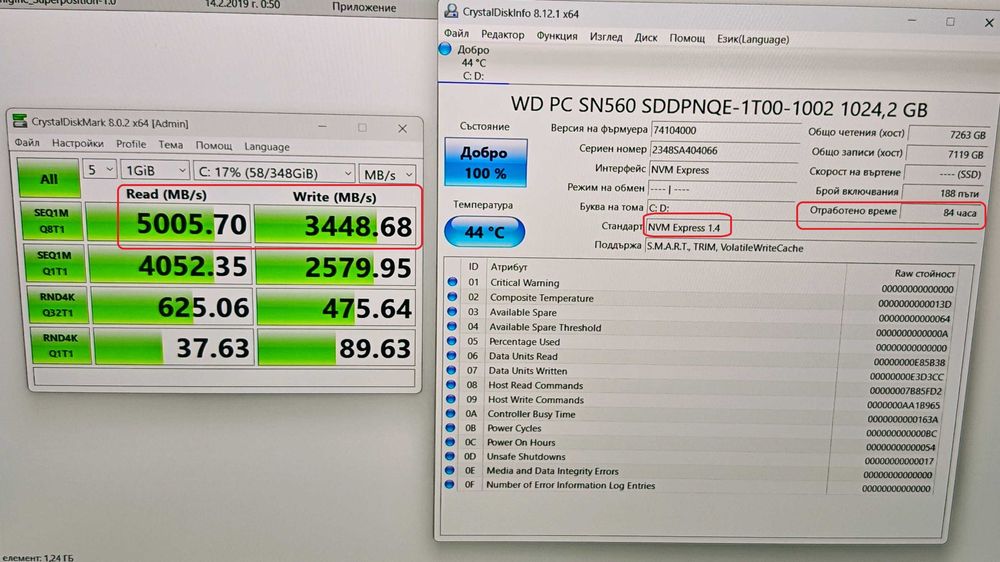Viewport: 1000px width, 562px height.
Task: Open the drive dropdown C: 17% (58/348GiB)
Action: (x=274, y=172)
